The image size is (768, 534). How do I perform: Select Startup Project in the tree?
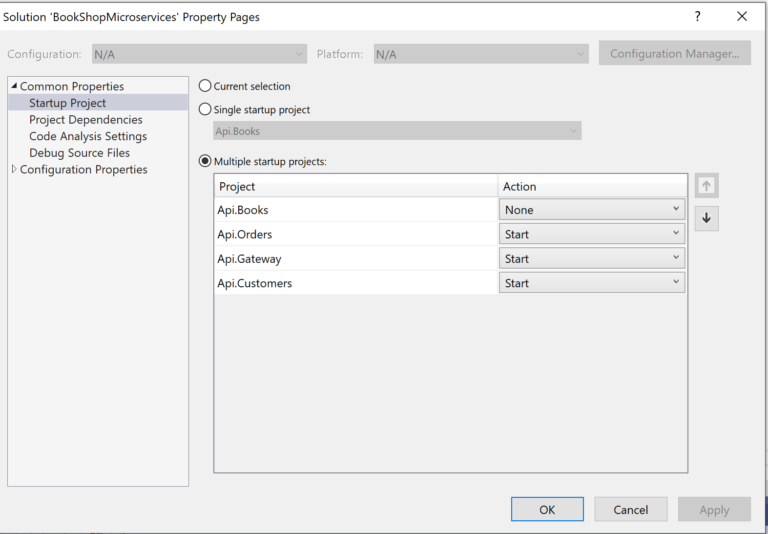tap(67, 103)
